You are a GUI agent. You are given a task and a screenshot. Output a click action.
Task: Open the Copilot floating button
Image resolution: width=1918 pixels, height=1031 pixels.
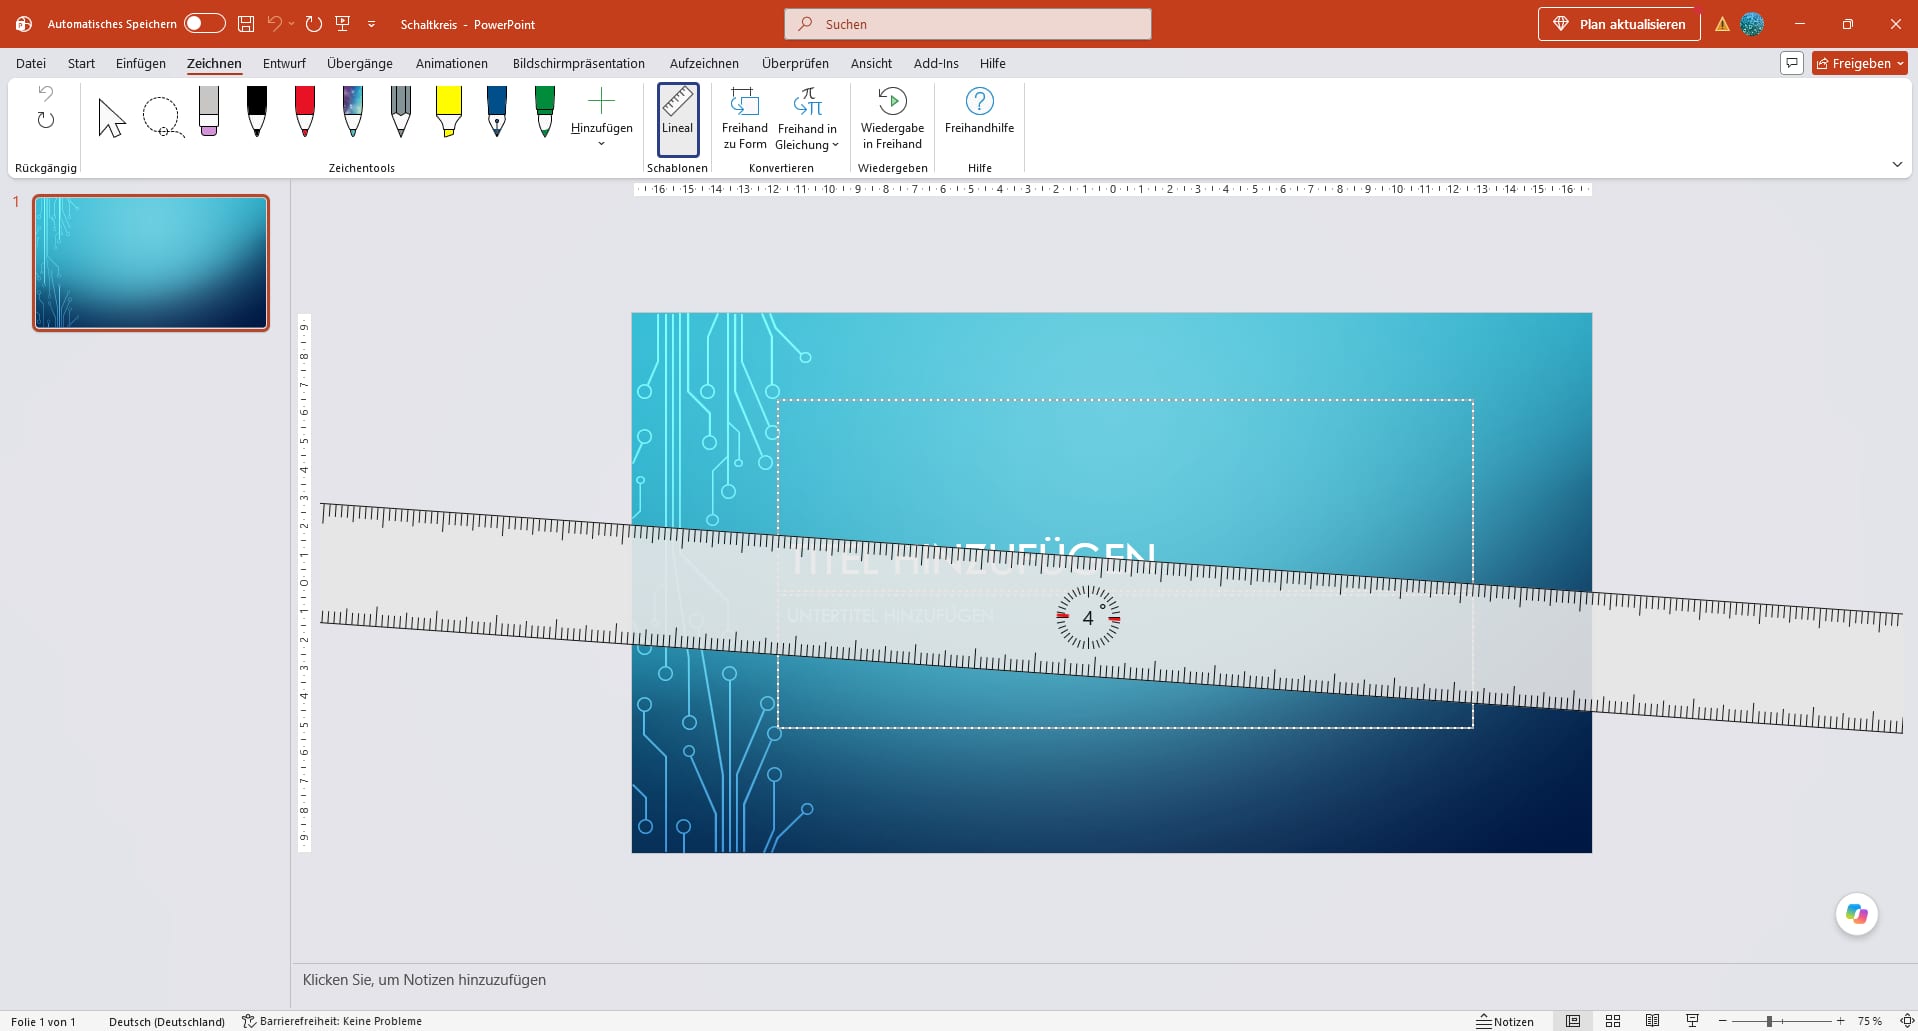[x=1857, y=914]
